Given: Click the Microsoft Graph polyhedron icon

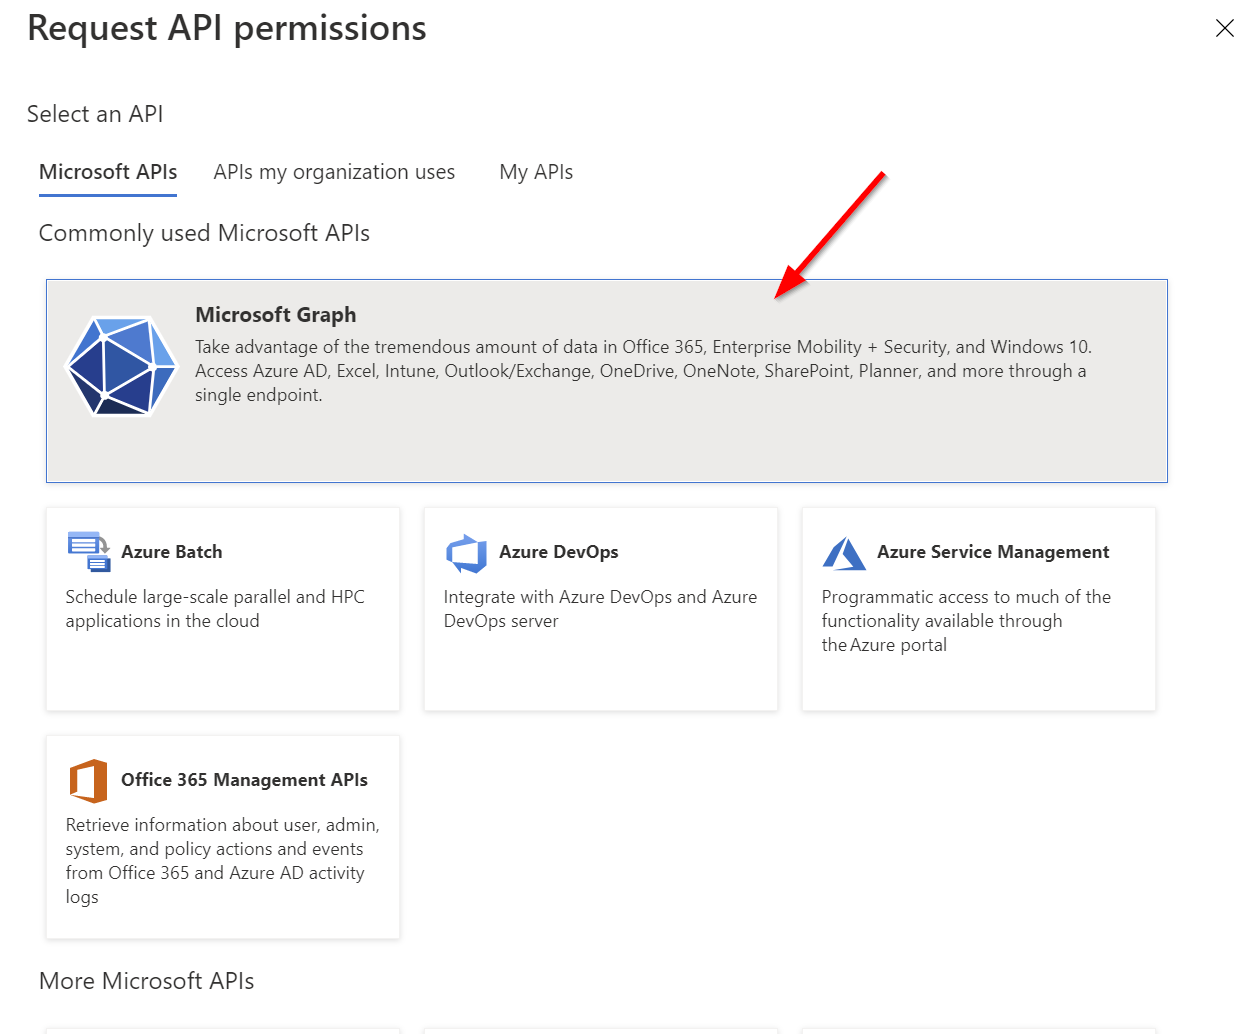Looking at the screenshot, I should pos(122,366).
